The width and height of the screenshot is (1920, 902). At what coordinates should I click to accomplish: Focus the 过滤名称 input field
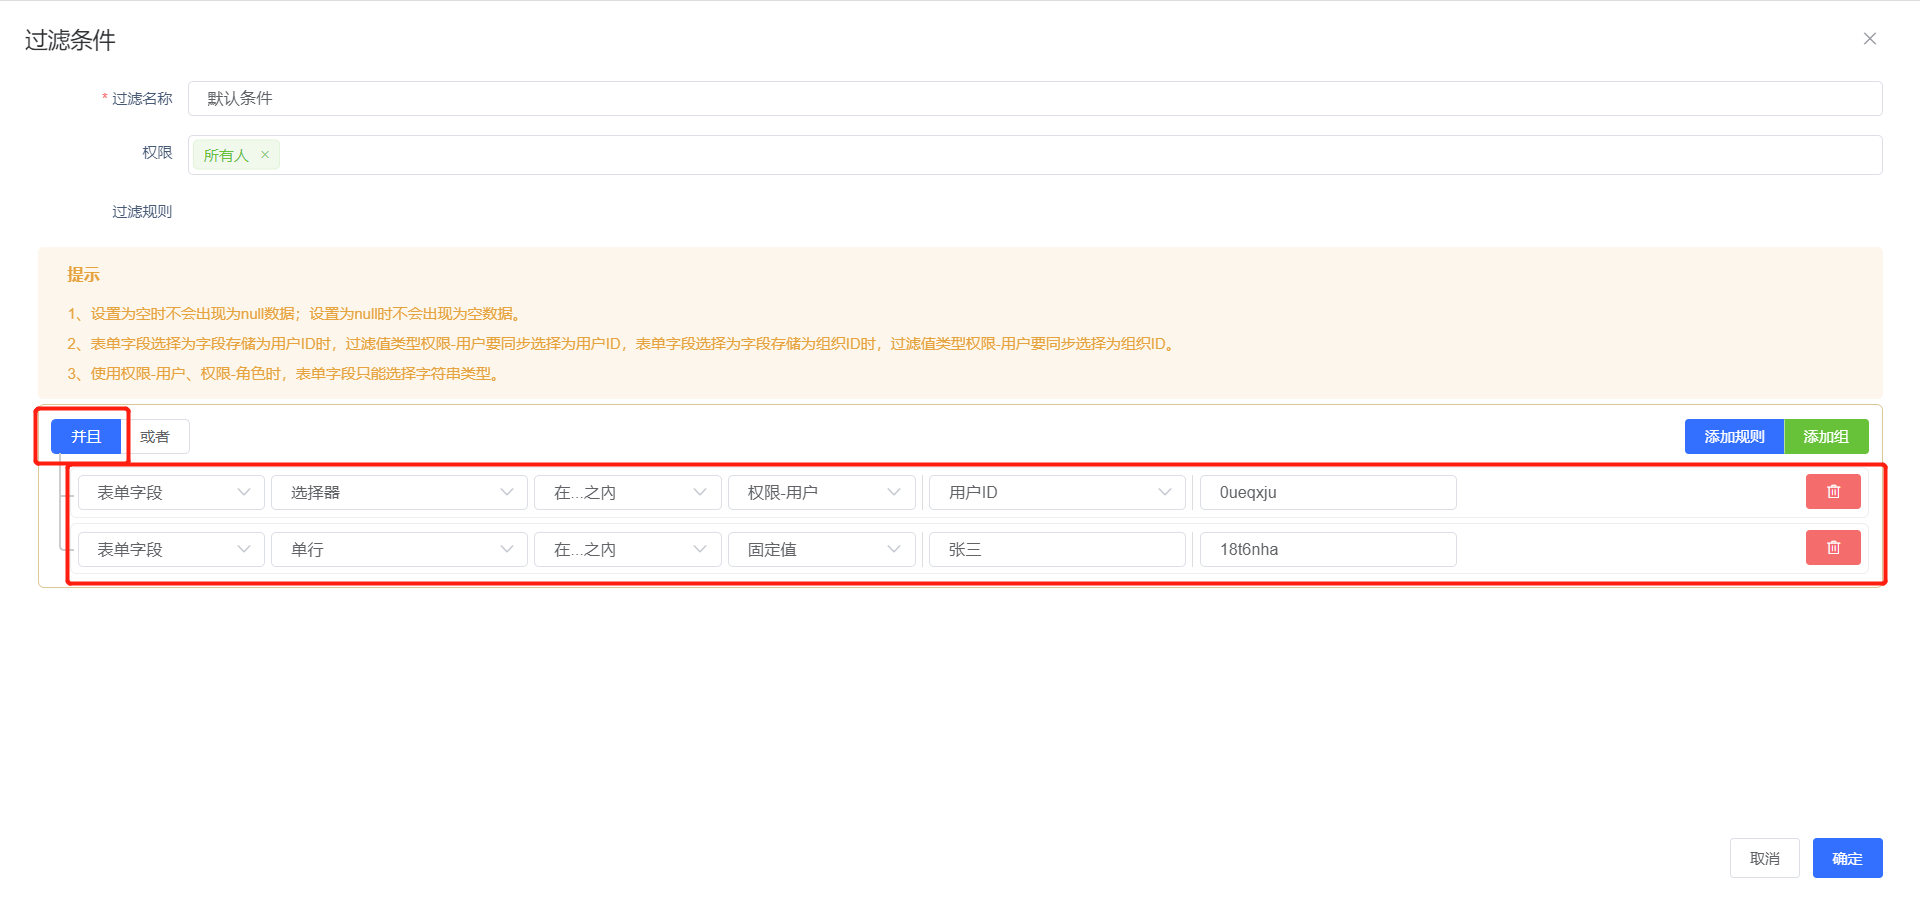pyautogui.click(x=1034, y=99)
